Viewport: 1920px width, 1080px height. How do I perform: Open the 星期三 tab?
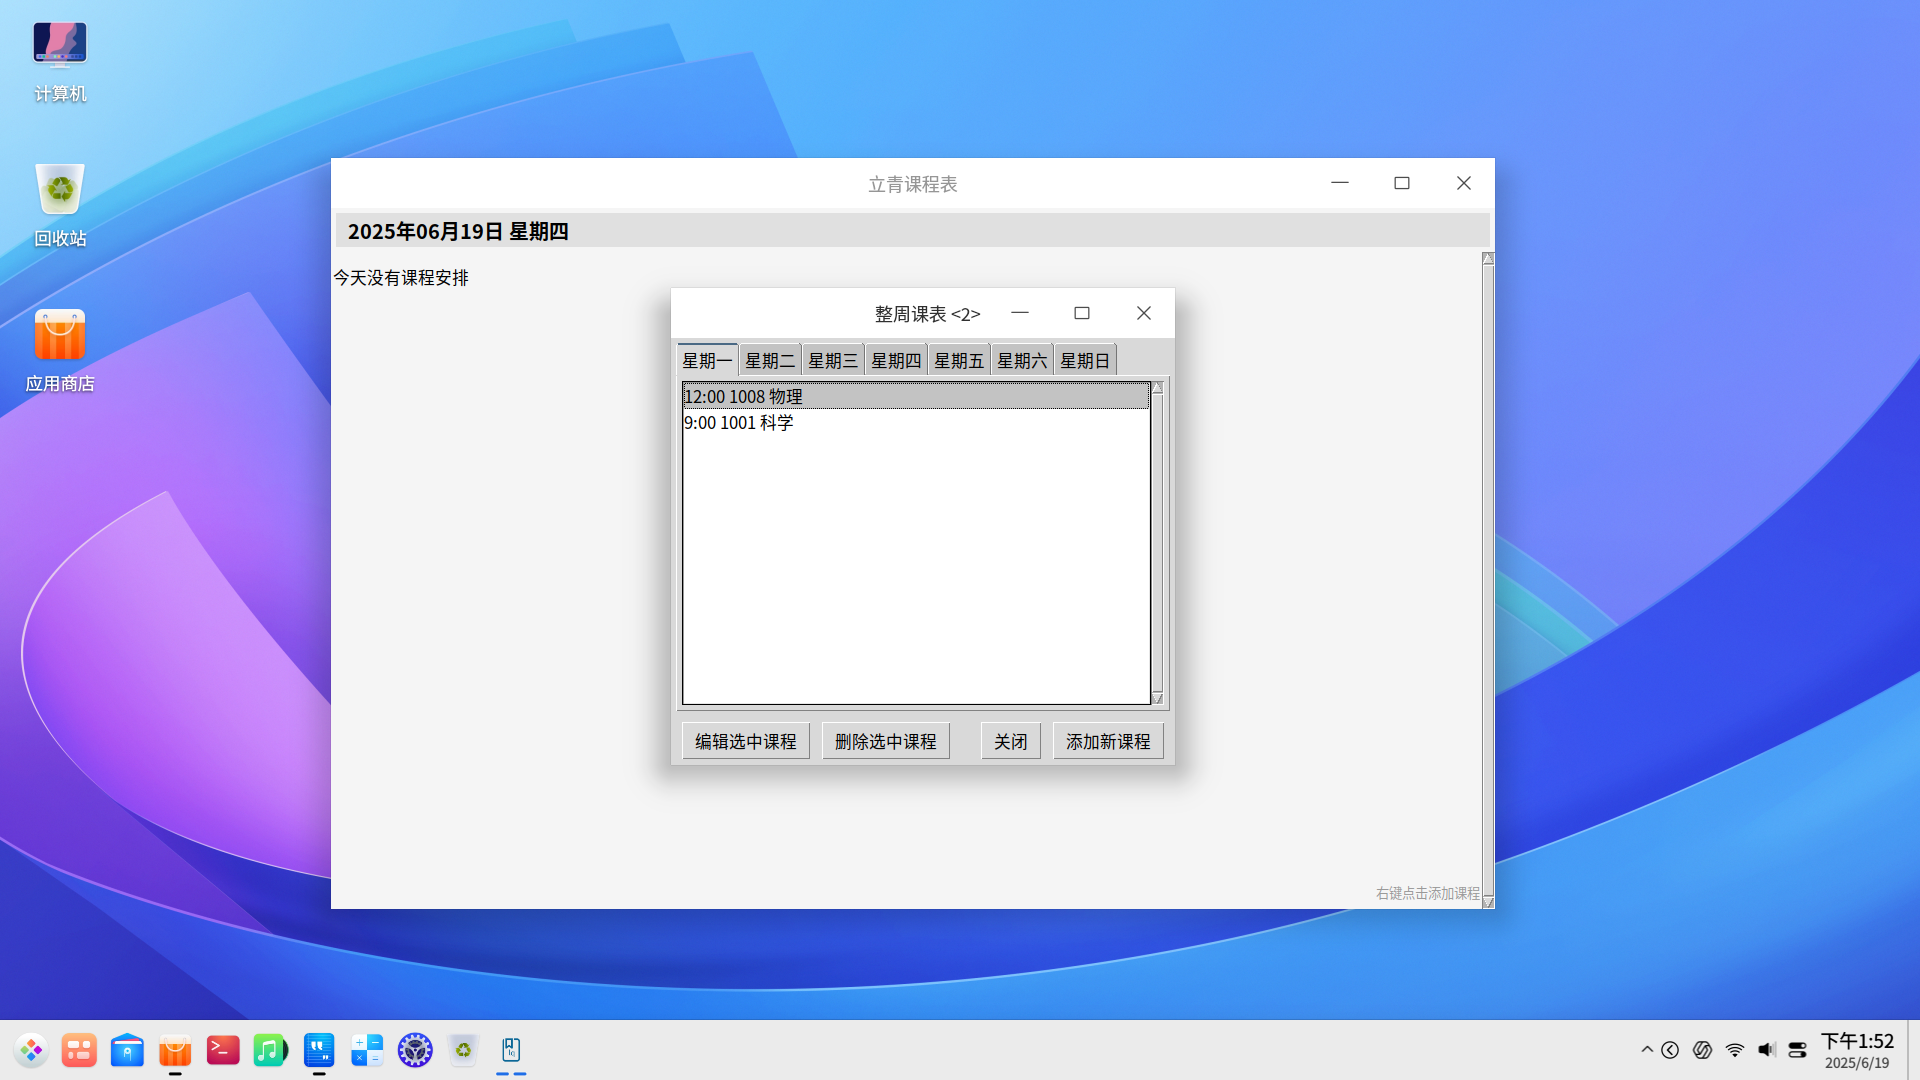pyautogui.click(x=833, y=360)
